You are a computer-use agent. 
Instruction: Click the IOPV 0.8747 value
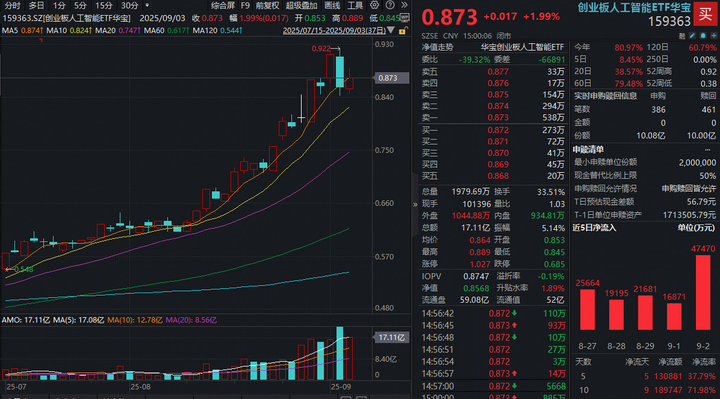click(x=476, y=276)
